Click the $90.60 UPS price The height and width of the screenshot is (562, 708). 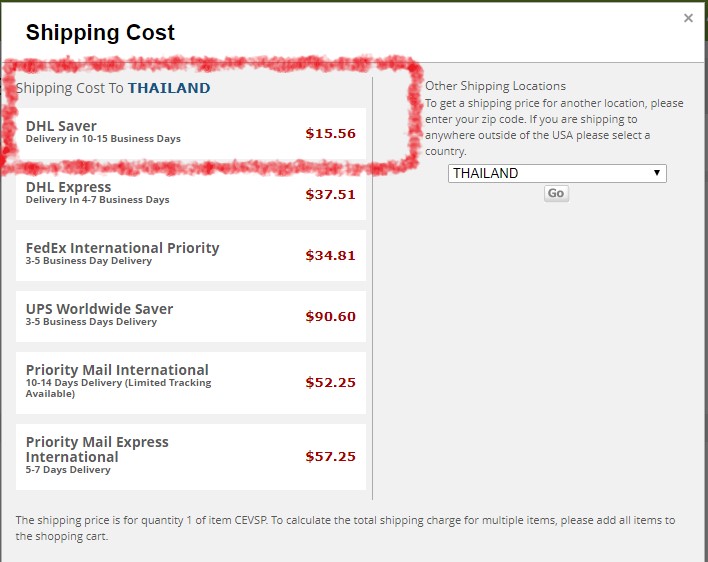pos(331,316)
